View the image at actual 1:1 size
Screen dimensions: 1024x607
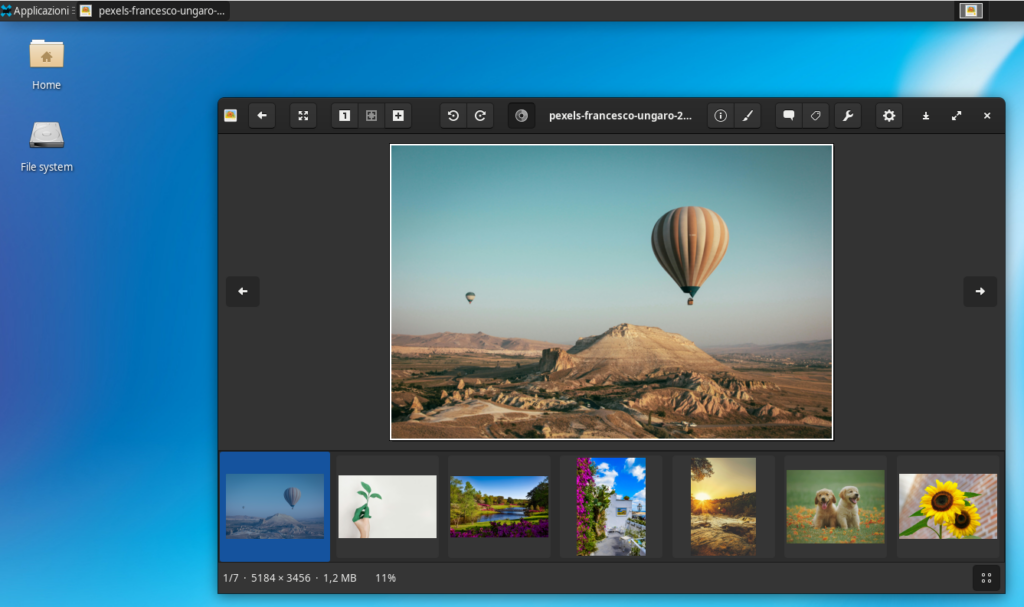click(x=344, y=115)
